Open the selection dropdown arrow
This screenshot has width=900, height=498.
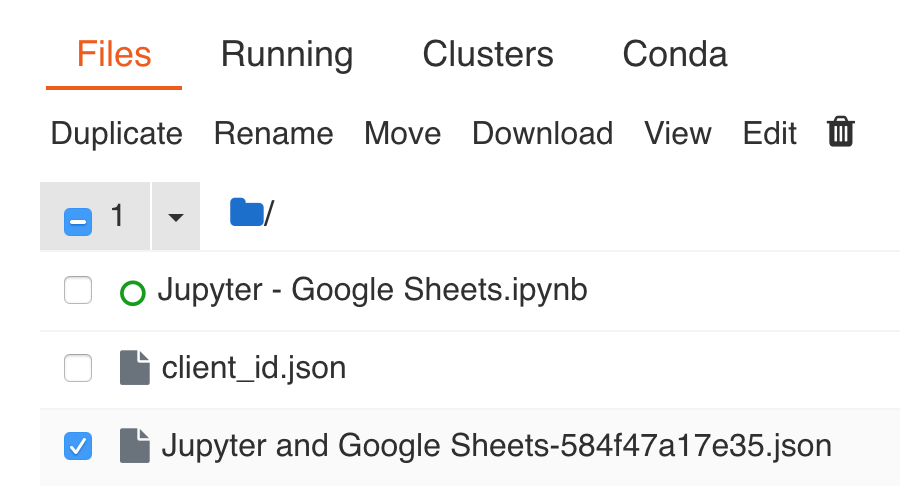176,217
